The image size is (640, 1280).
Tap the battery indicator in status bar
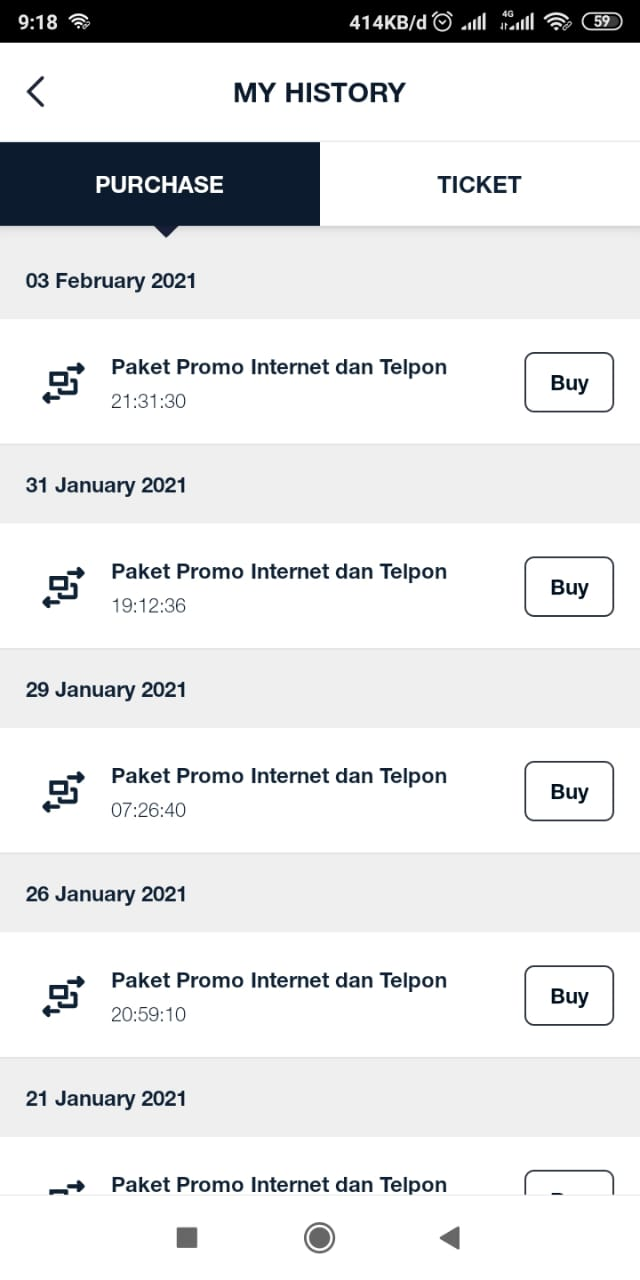601,21
